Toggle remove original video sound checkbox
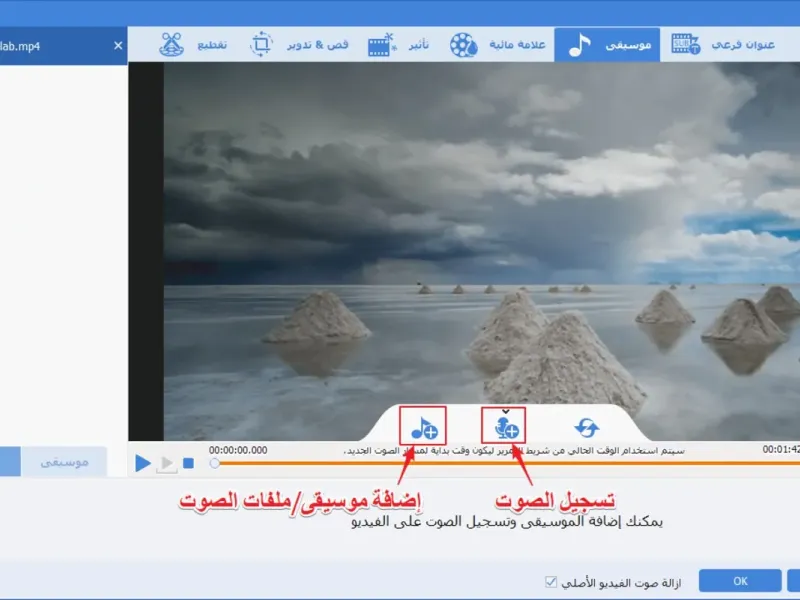 point(551,582)
